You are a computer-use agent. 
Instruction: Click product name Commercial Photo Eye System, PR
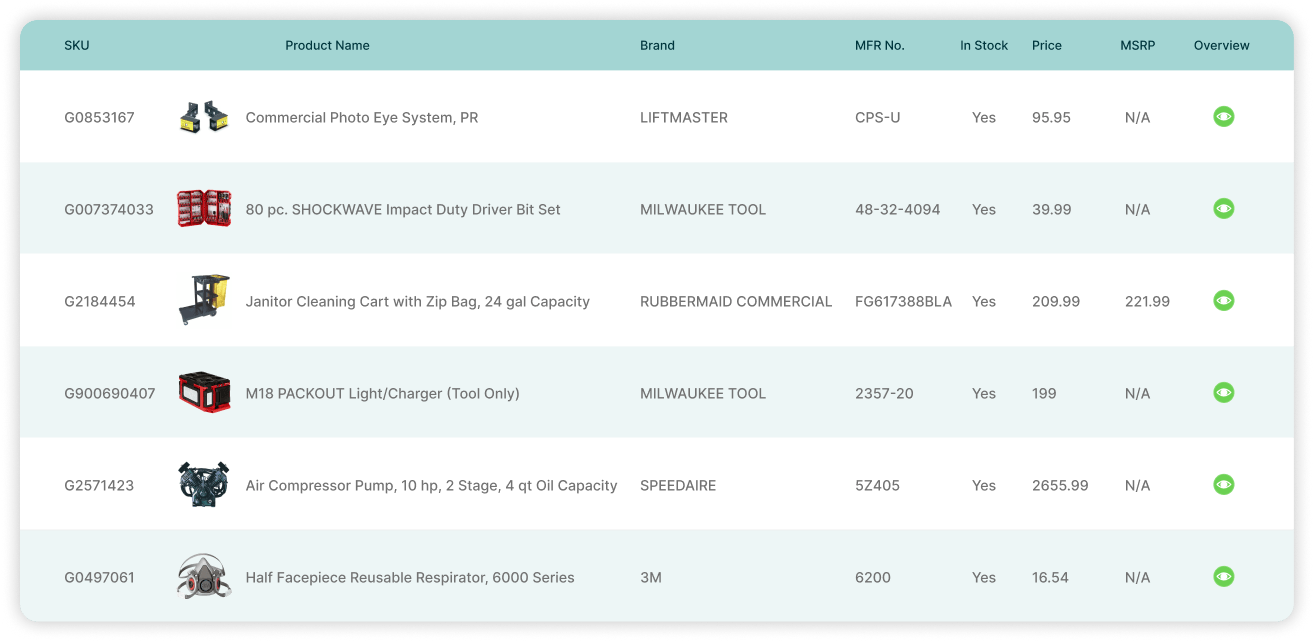[x=362, y=117]
